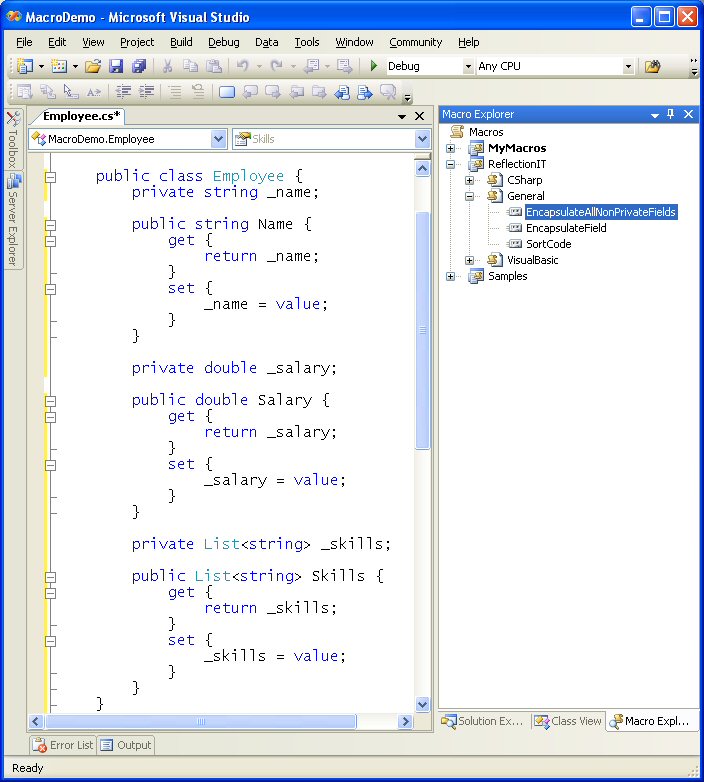Click Next Bookmark in Document blue icon
Screen dimensions: 704x782
click(365, 92)
